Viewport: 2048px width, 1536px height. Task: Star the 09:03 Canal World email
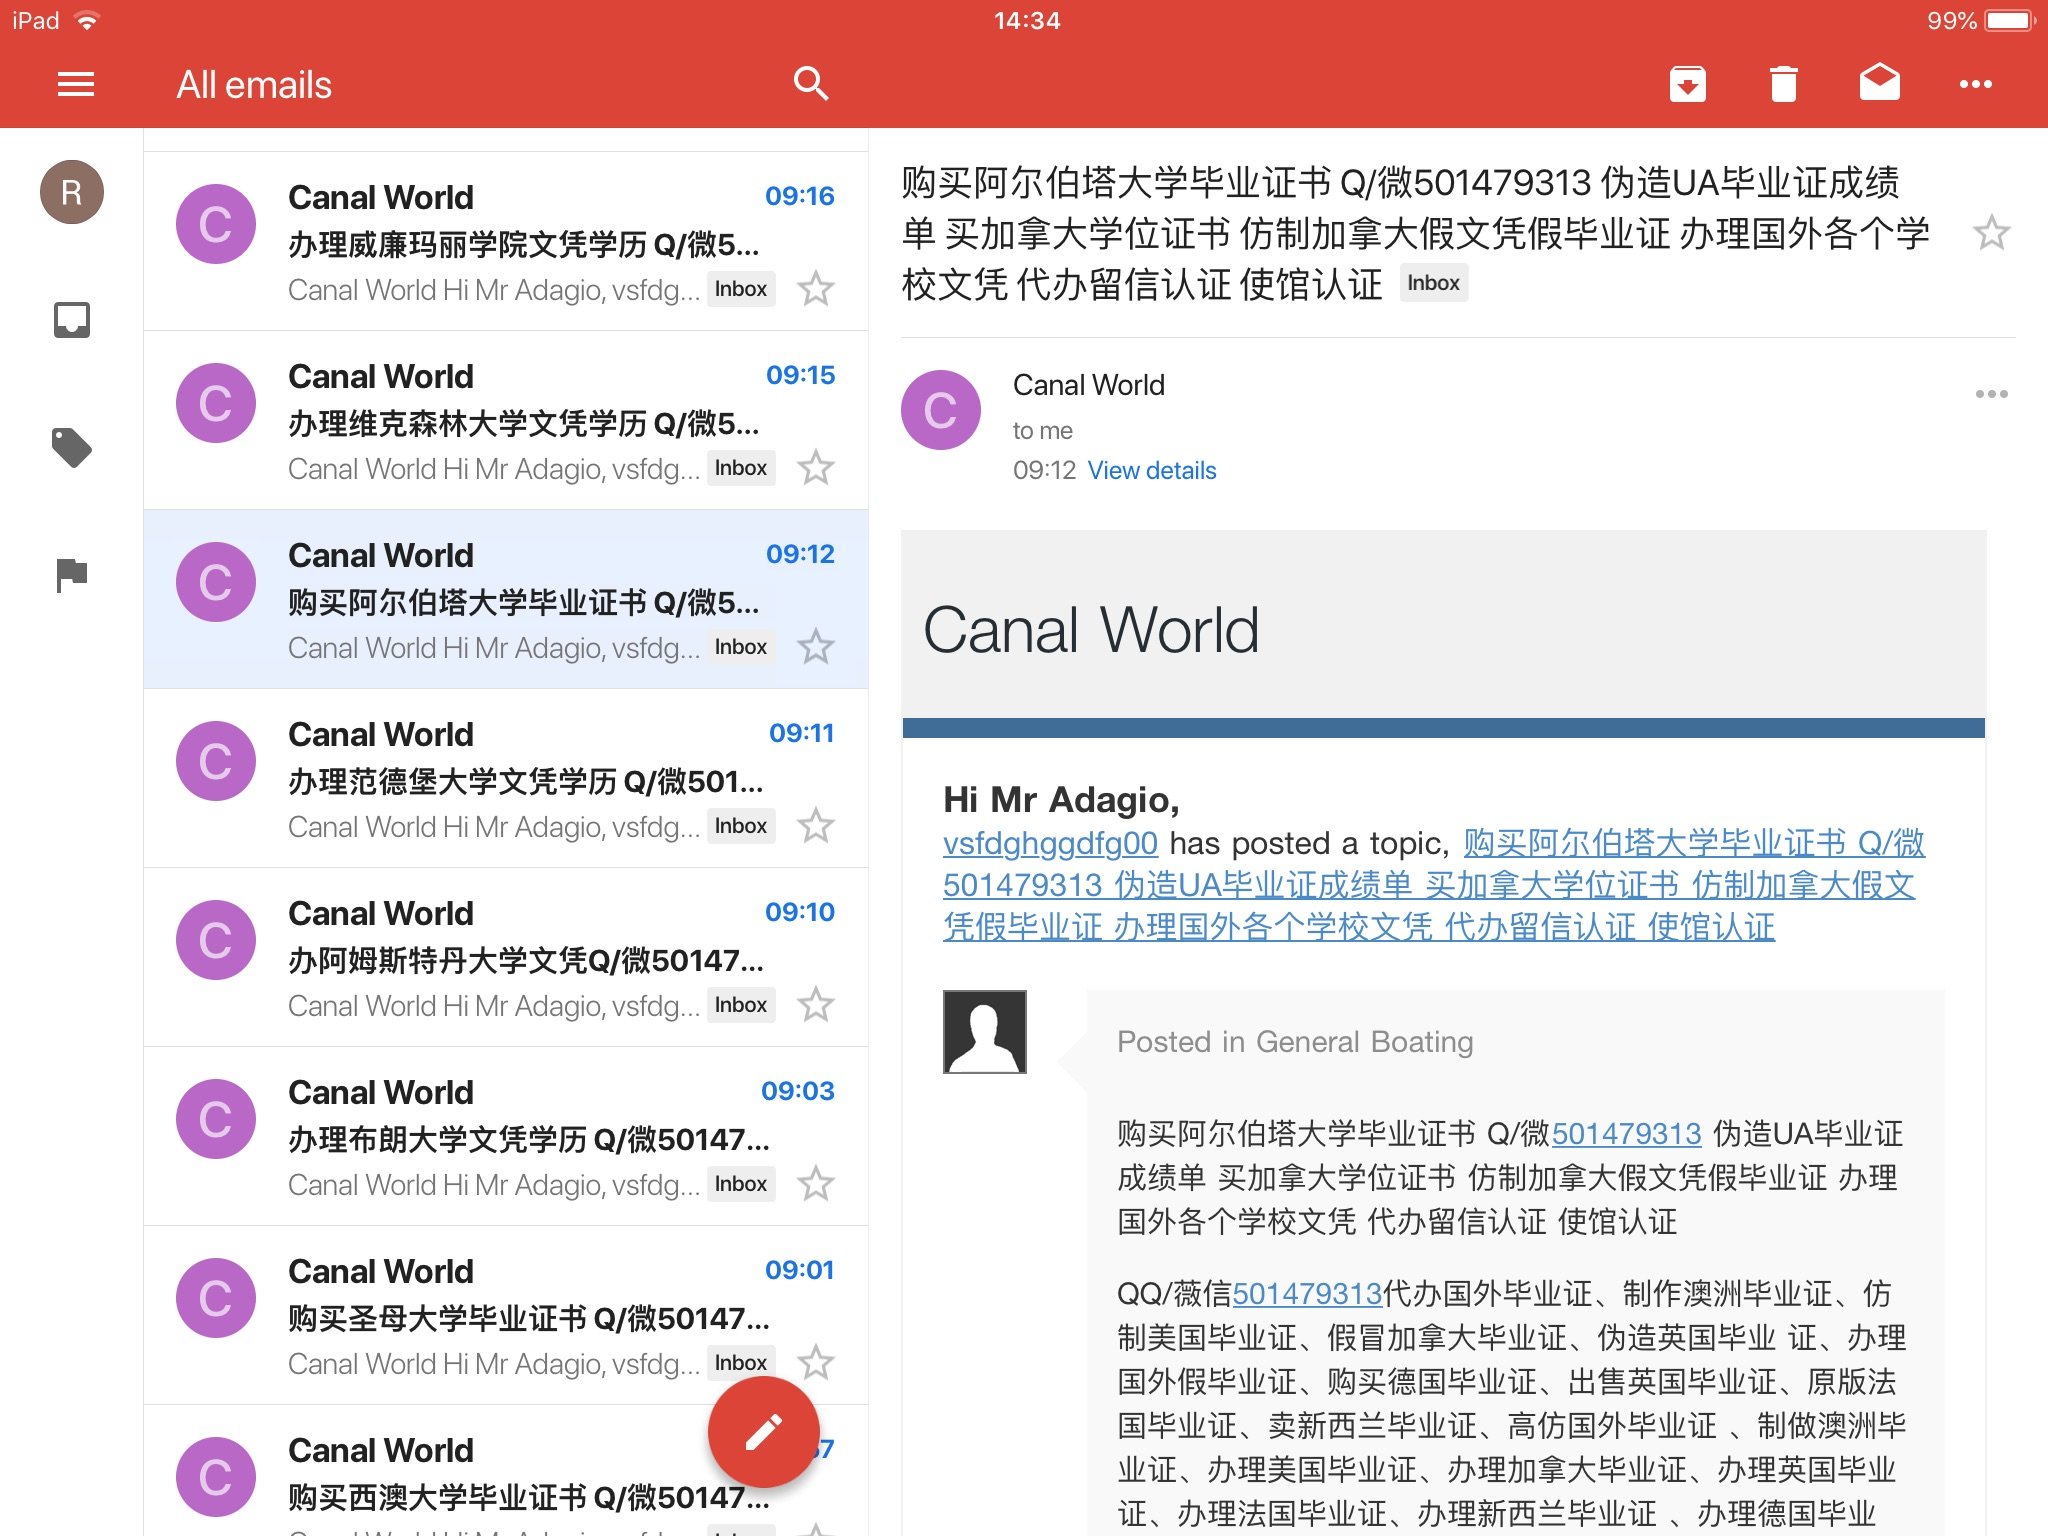(x=816, y=1184)
